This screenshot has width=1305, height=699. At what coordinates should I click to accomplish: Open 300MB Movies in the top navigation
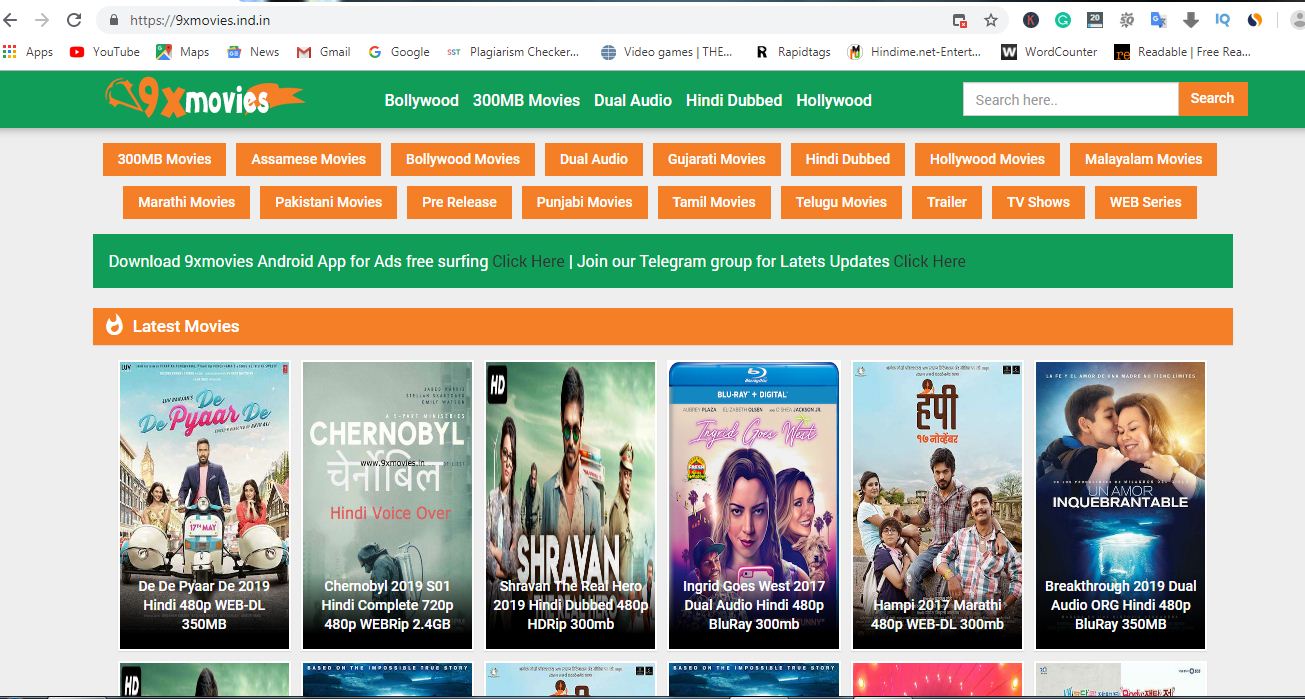tap(526, 100)
